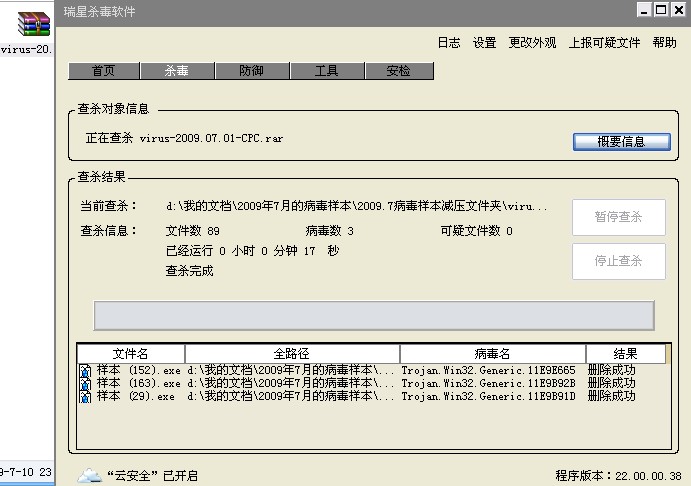The image size is (691, 486).
Task: Open the 日志 menu
Action: (x=449, y=43)
